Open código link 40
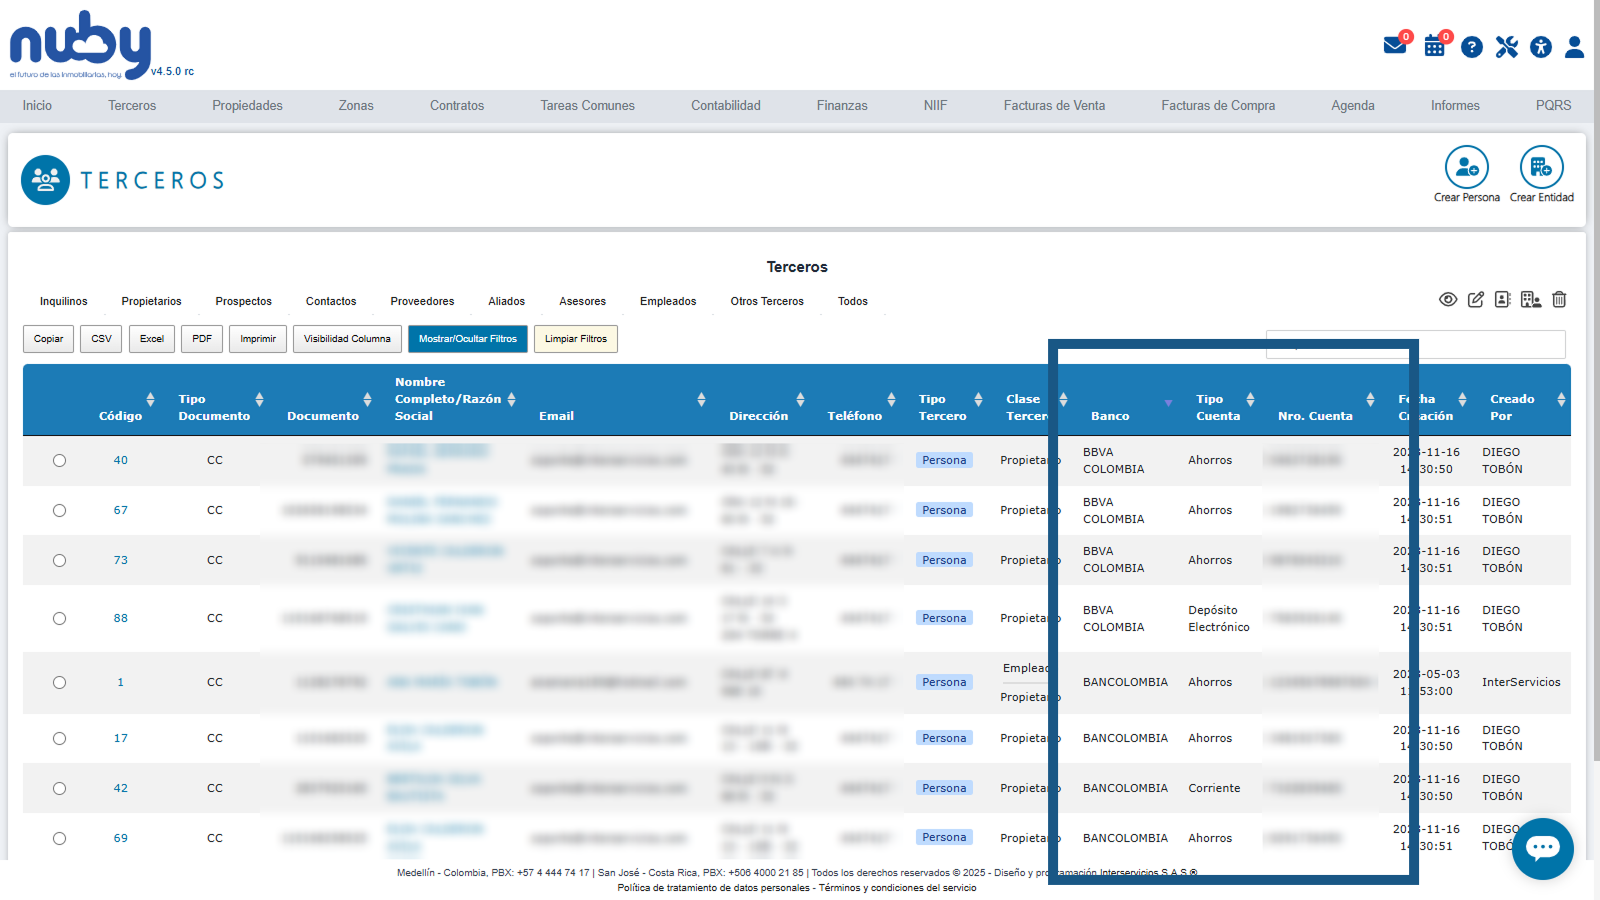The width and height of the screenshot is (1600, 900). click(121, 461)
